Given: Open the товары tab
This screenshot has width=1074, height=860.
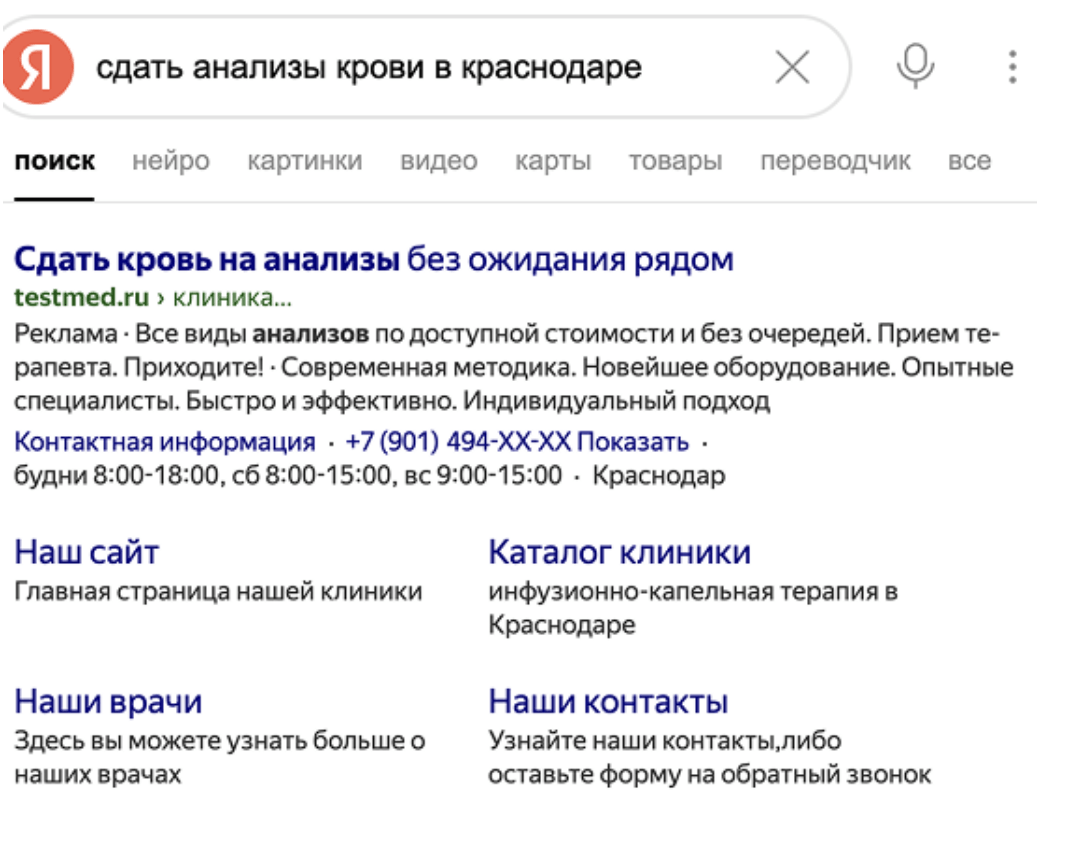Looking at the screenshot, I should point(675,161).
